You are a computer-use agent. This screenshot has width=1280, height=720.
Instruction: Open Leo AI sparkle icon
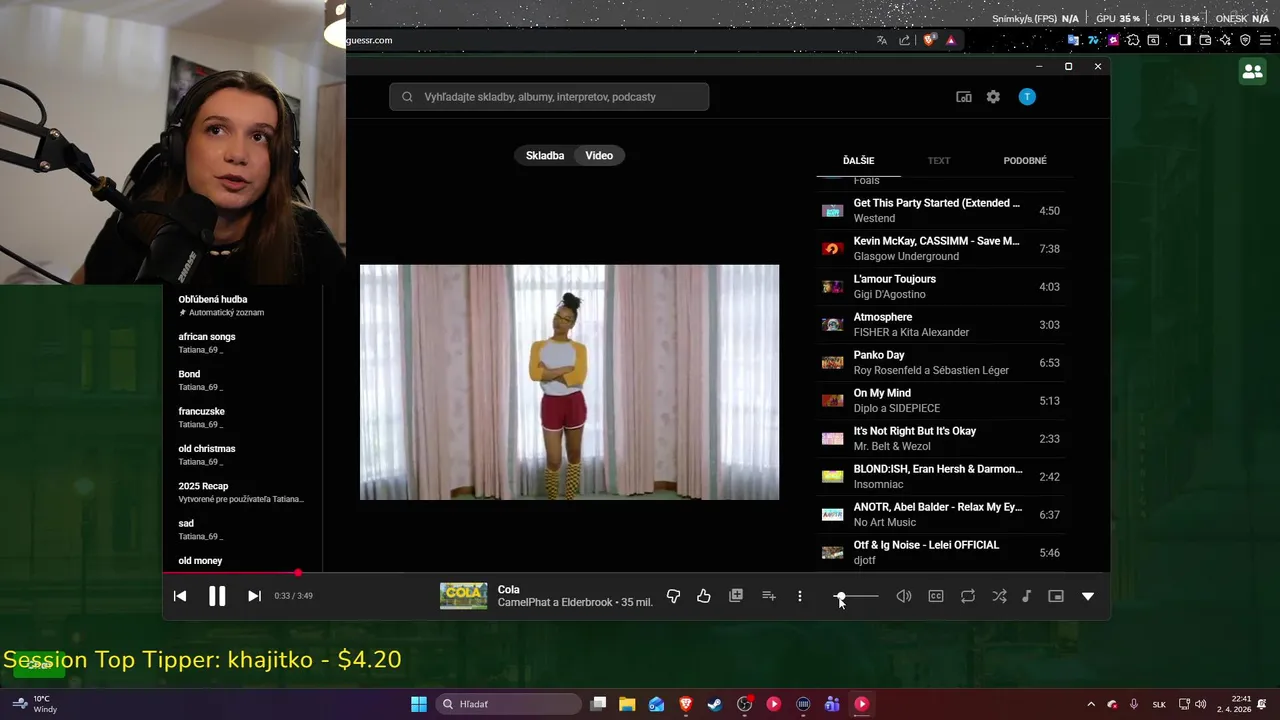[1225, 40]
